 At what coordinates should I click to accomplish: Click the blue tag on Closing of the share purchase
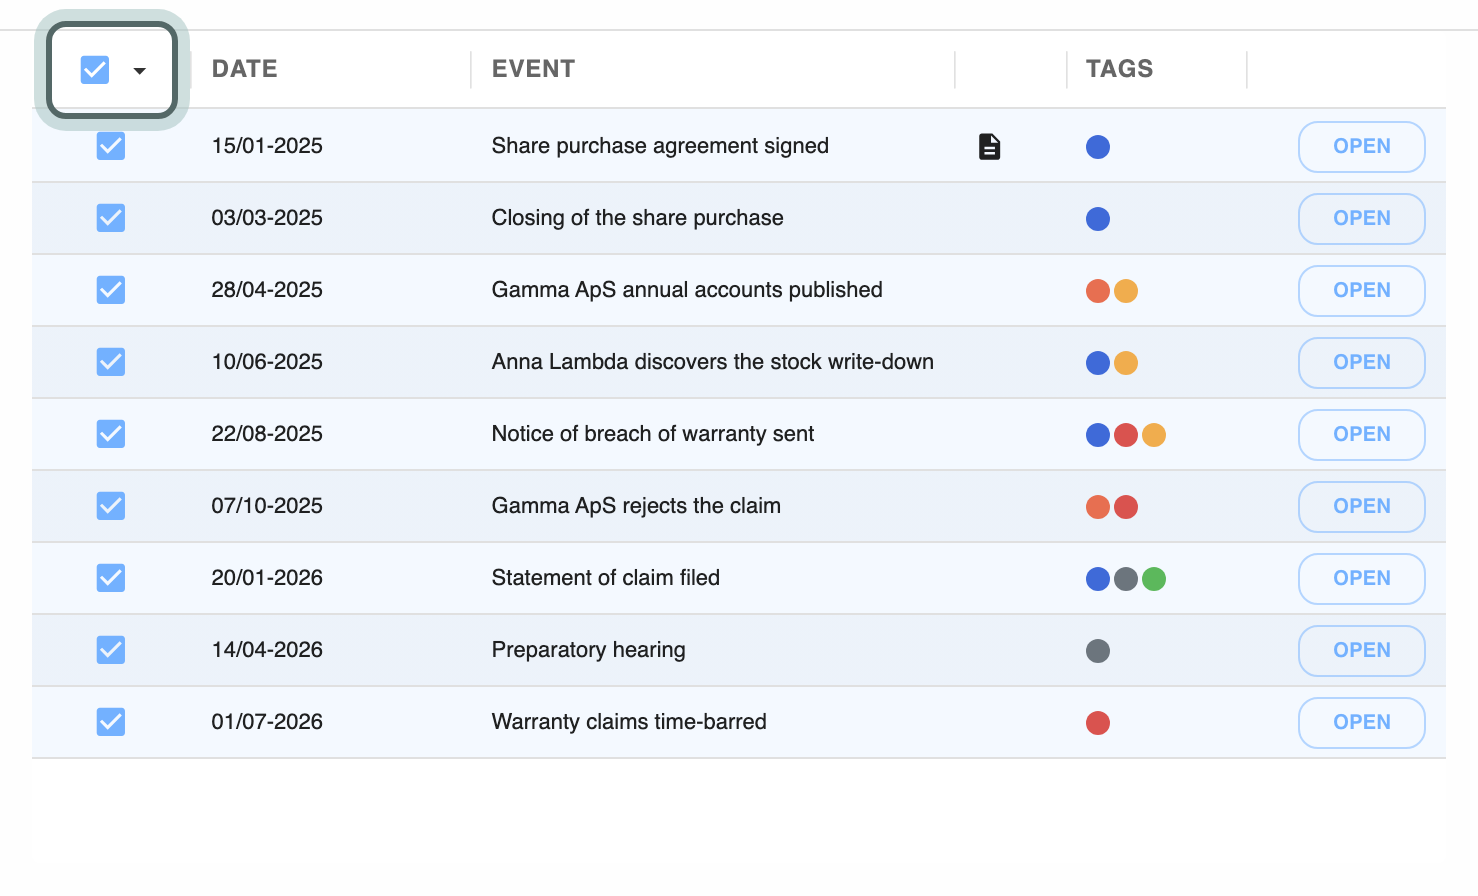coord(1098,219)
